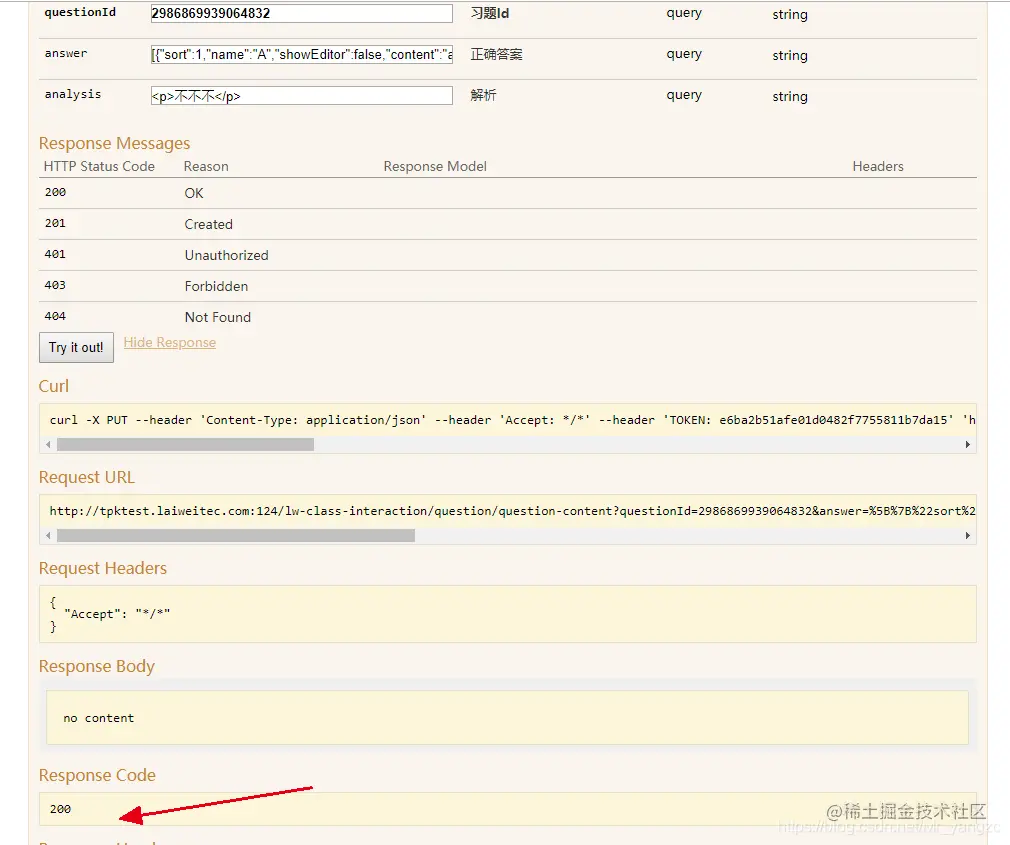Click the Request URL left scroll arrow

click(48, 535)
